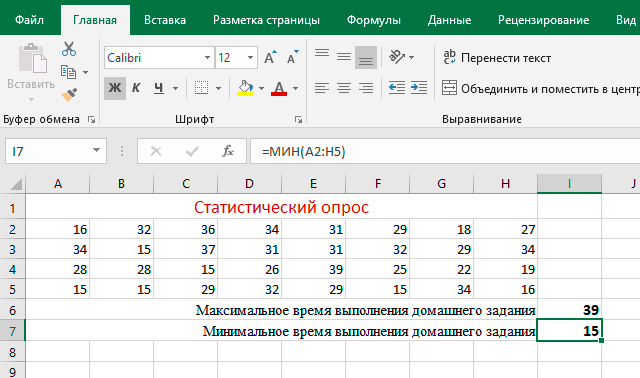This screenshot has width=640, height=378.
Task: Click the borders icon
Action: (201, 88)
